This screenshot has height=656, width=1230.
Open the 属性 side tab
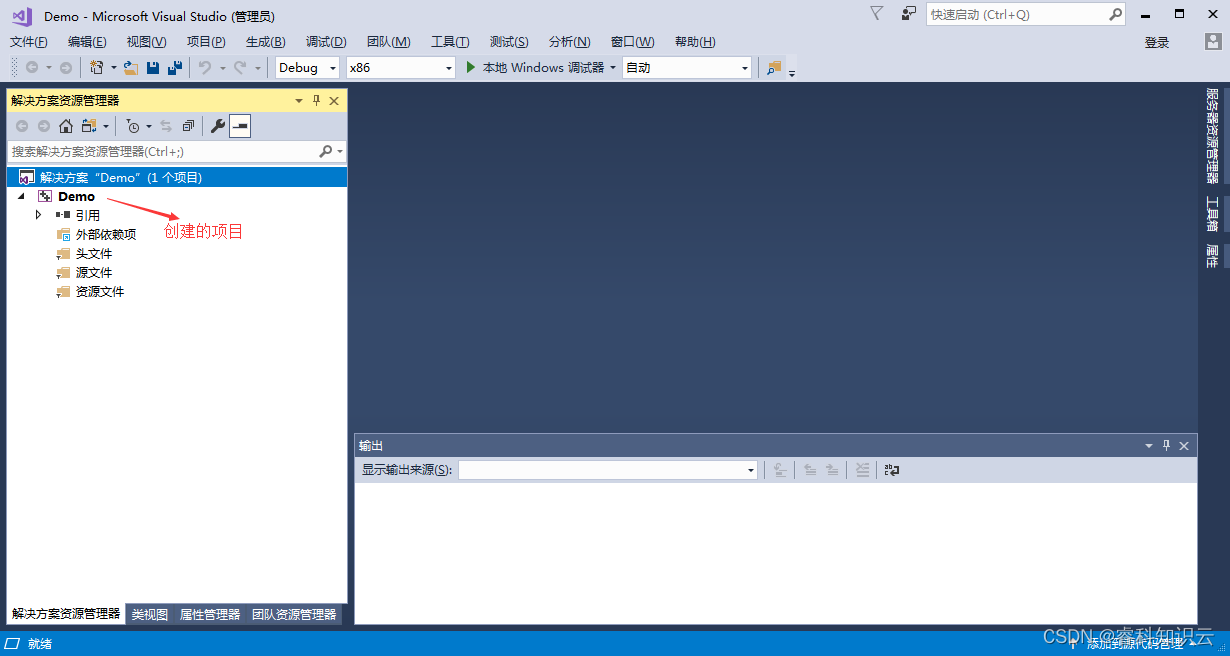1212,256
